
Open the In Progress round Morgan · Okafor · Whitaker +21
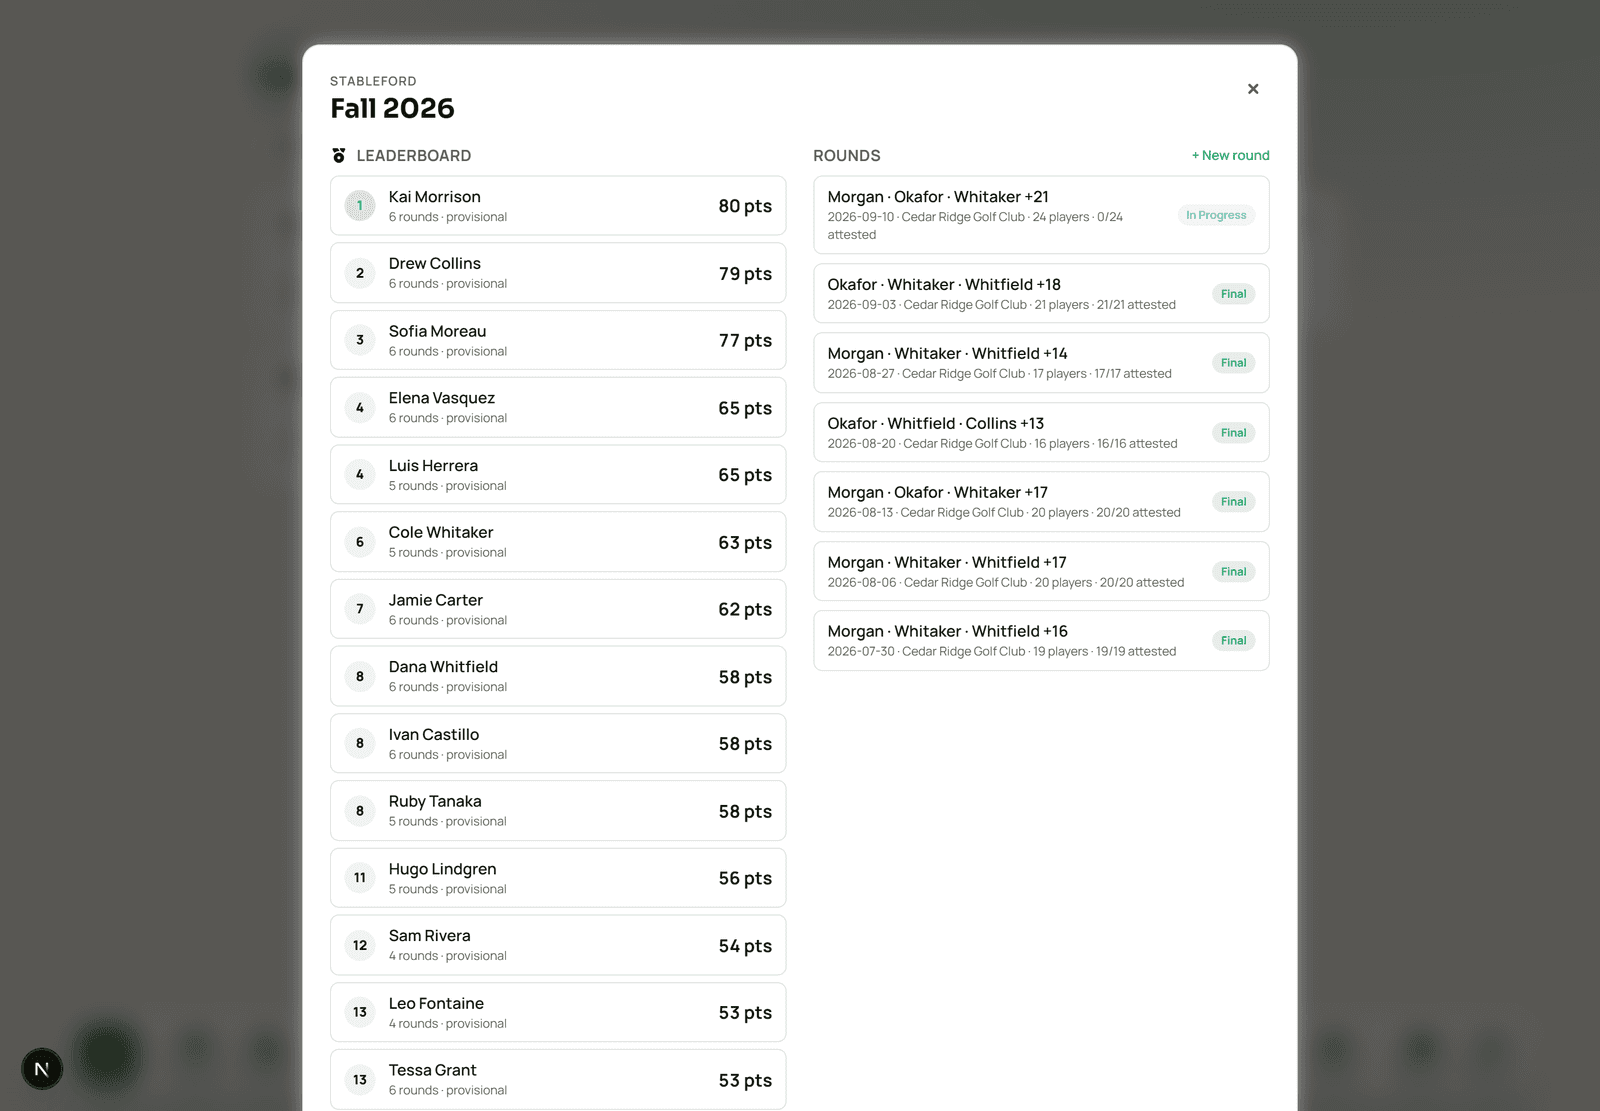point(1041,215)
